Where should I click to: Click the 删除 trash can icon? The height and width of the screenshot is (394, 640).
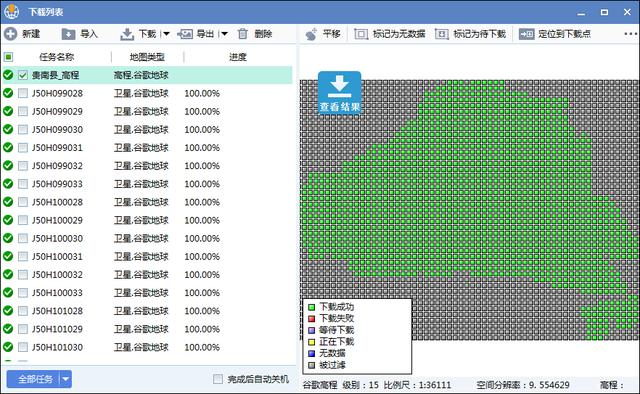(243, 34)
